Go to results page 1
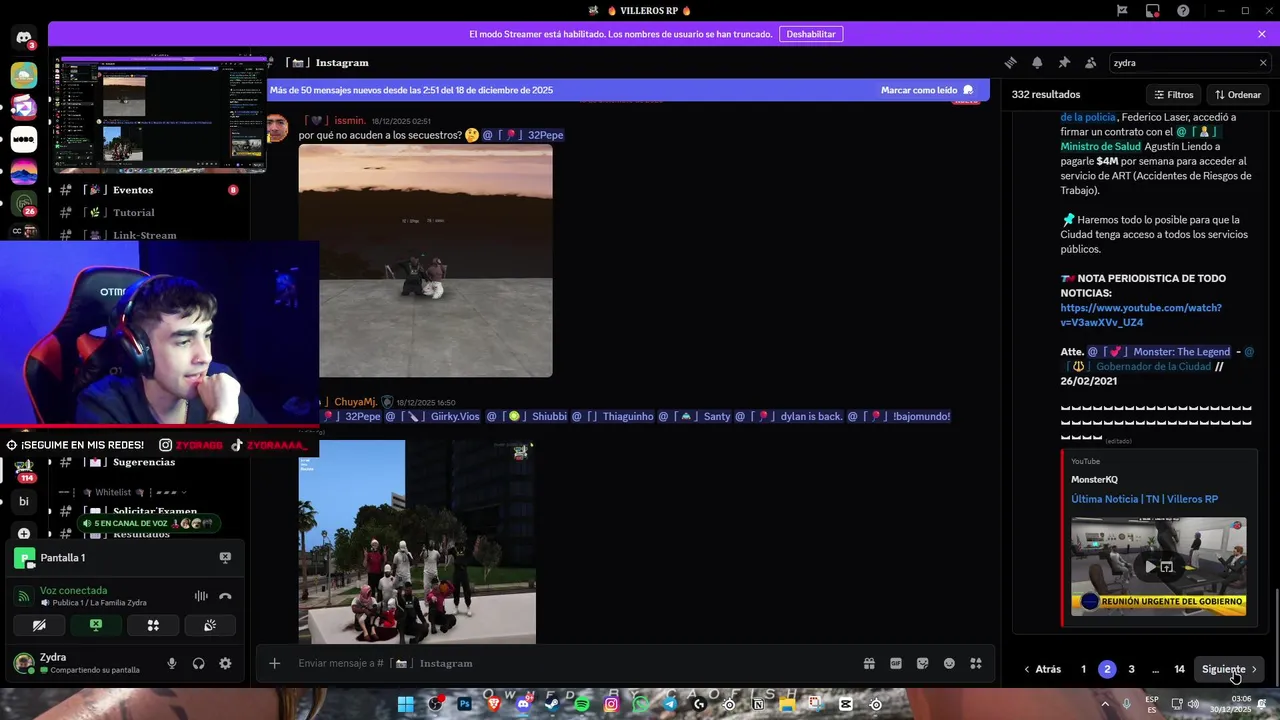The width and height of the screenshot is (1280, 720). tap(1083, 669)
